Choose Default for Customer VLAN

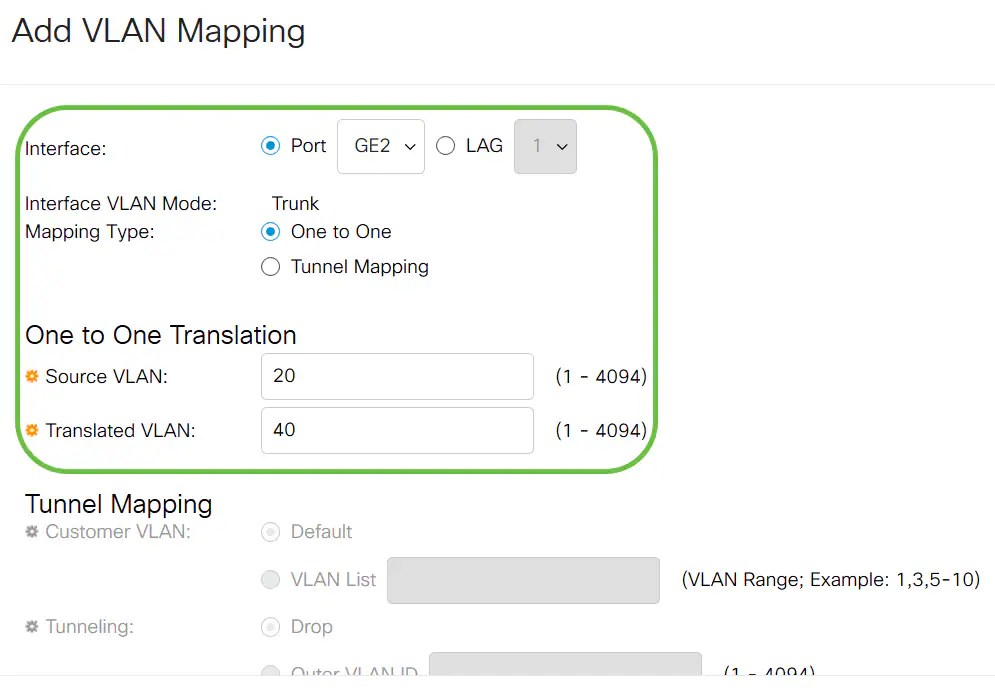[270, 532]
